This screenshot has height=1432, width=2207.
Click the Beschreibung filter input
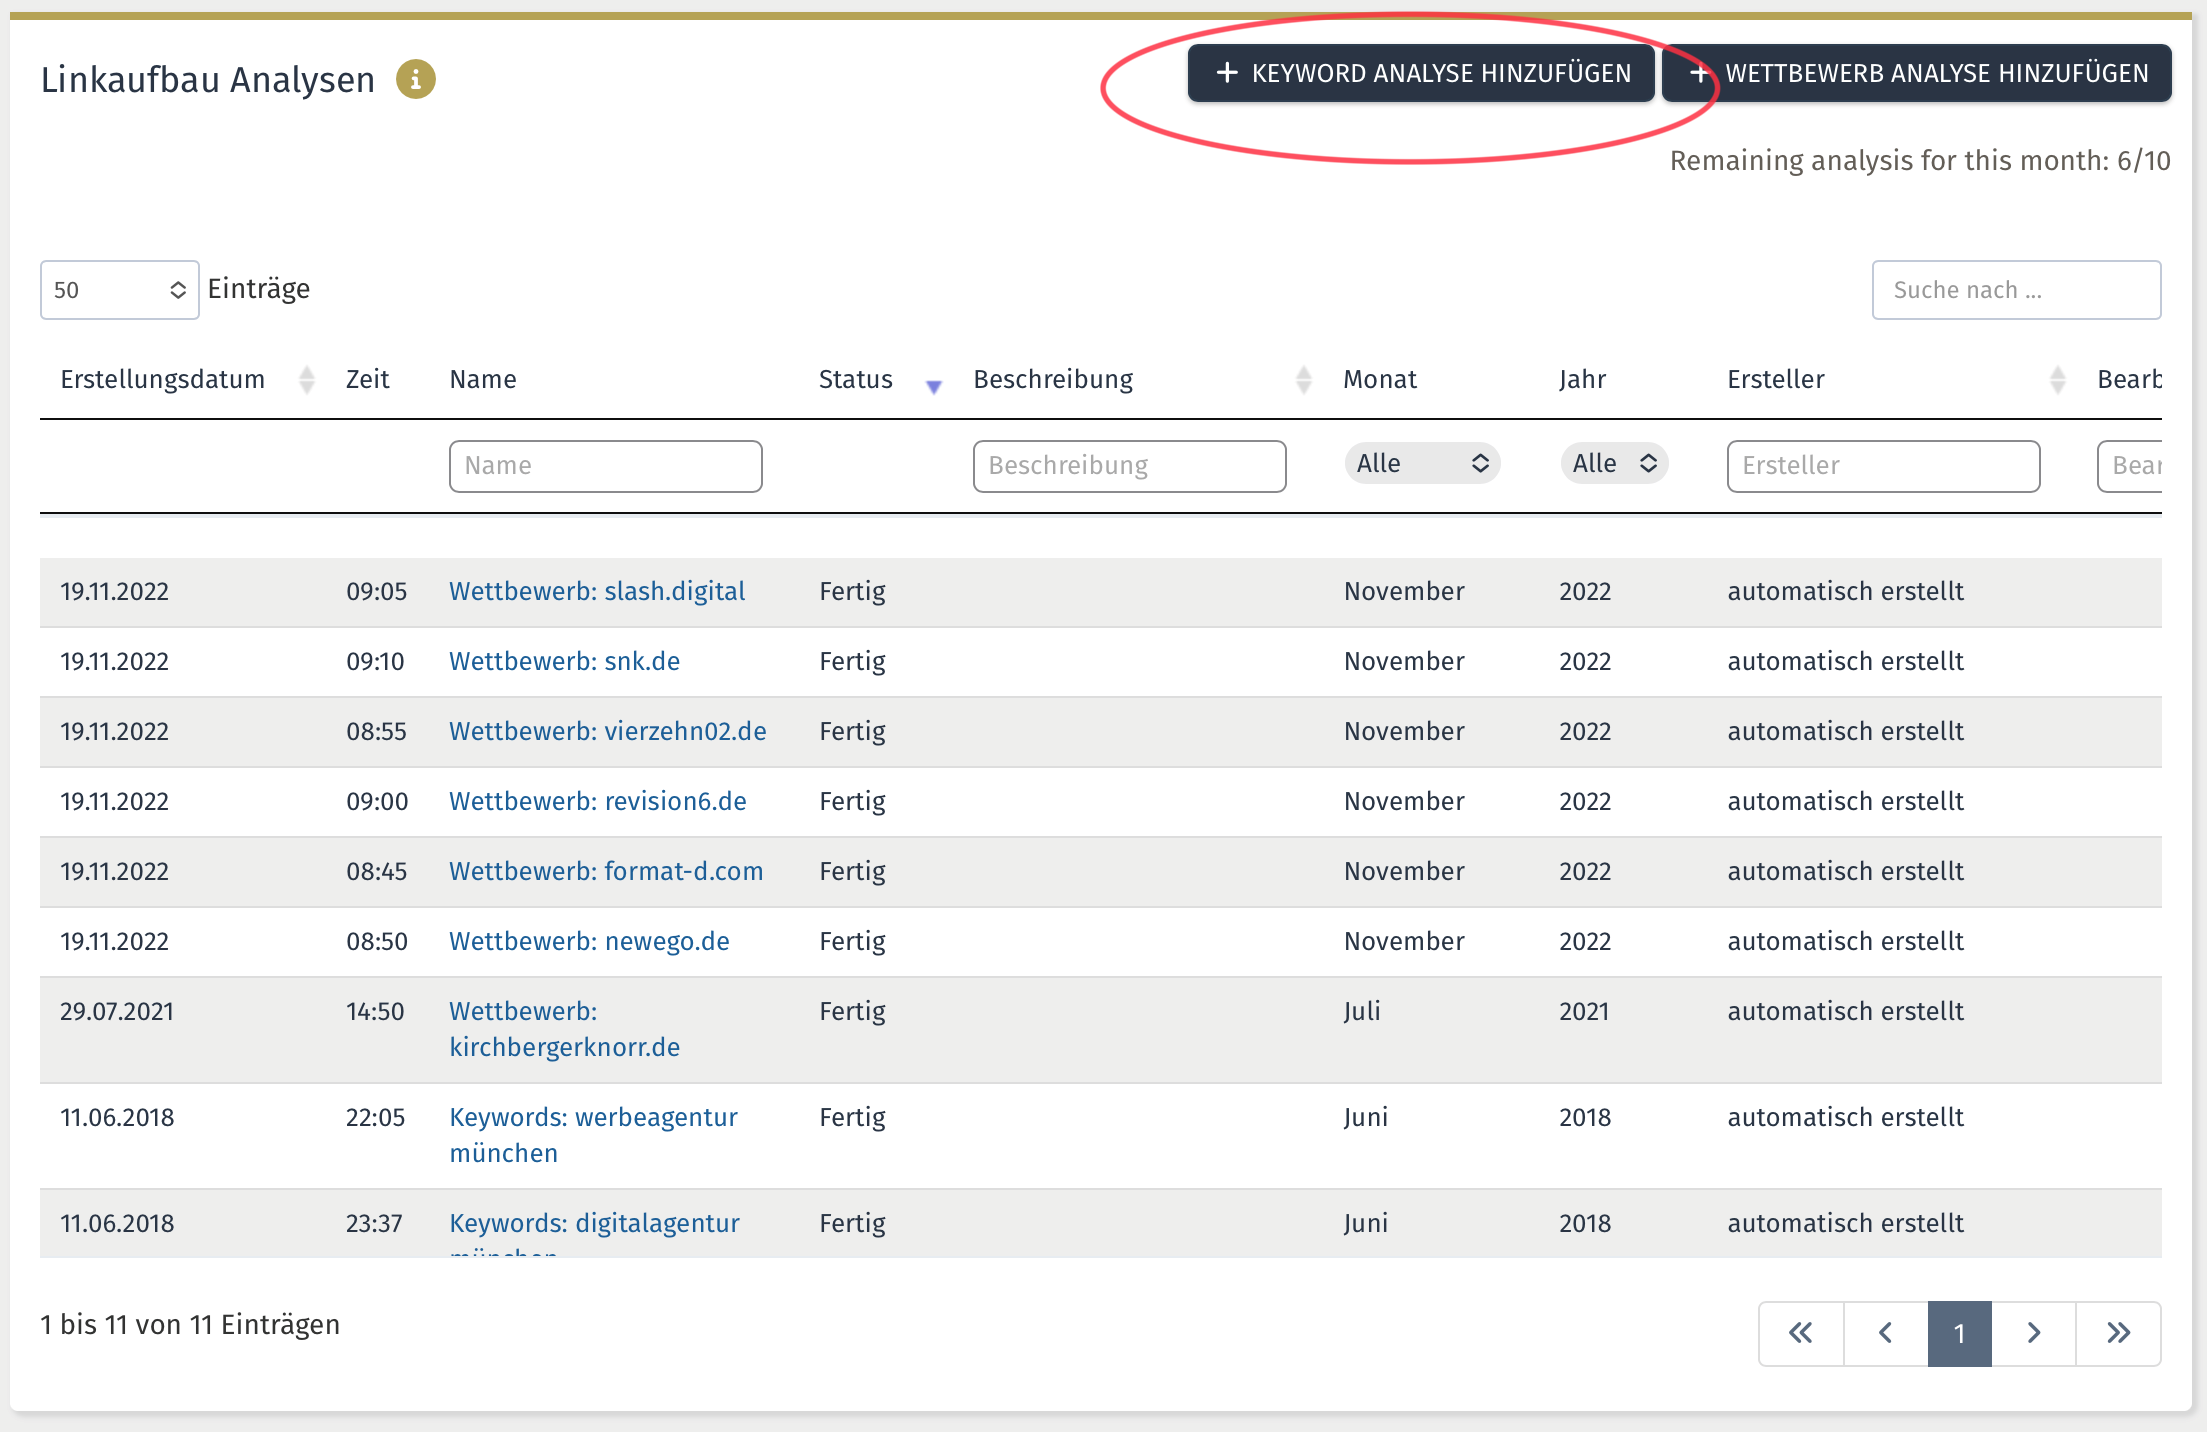(1129, 466)
